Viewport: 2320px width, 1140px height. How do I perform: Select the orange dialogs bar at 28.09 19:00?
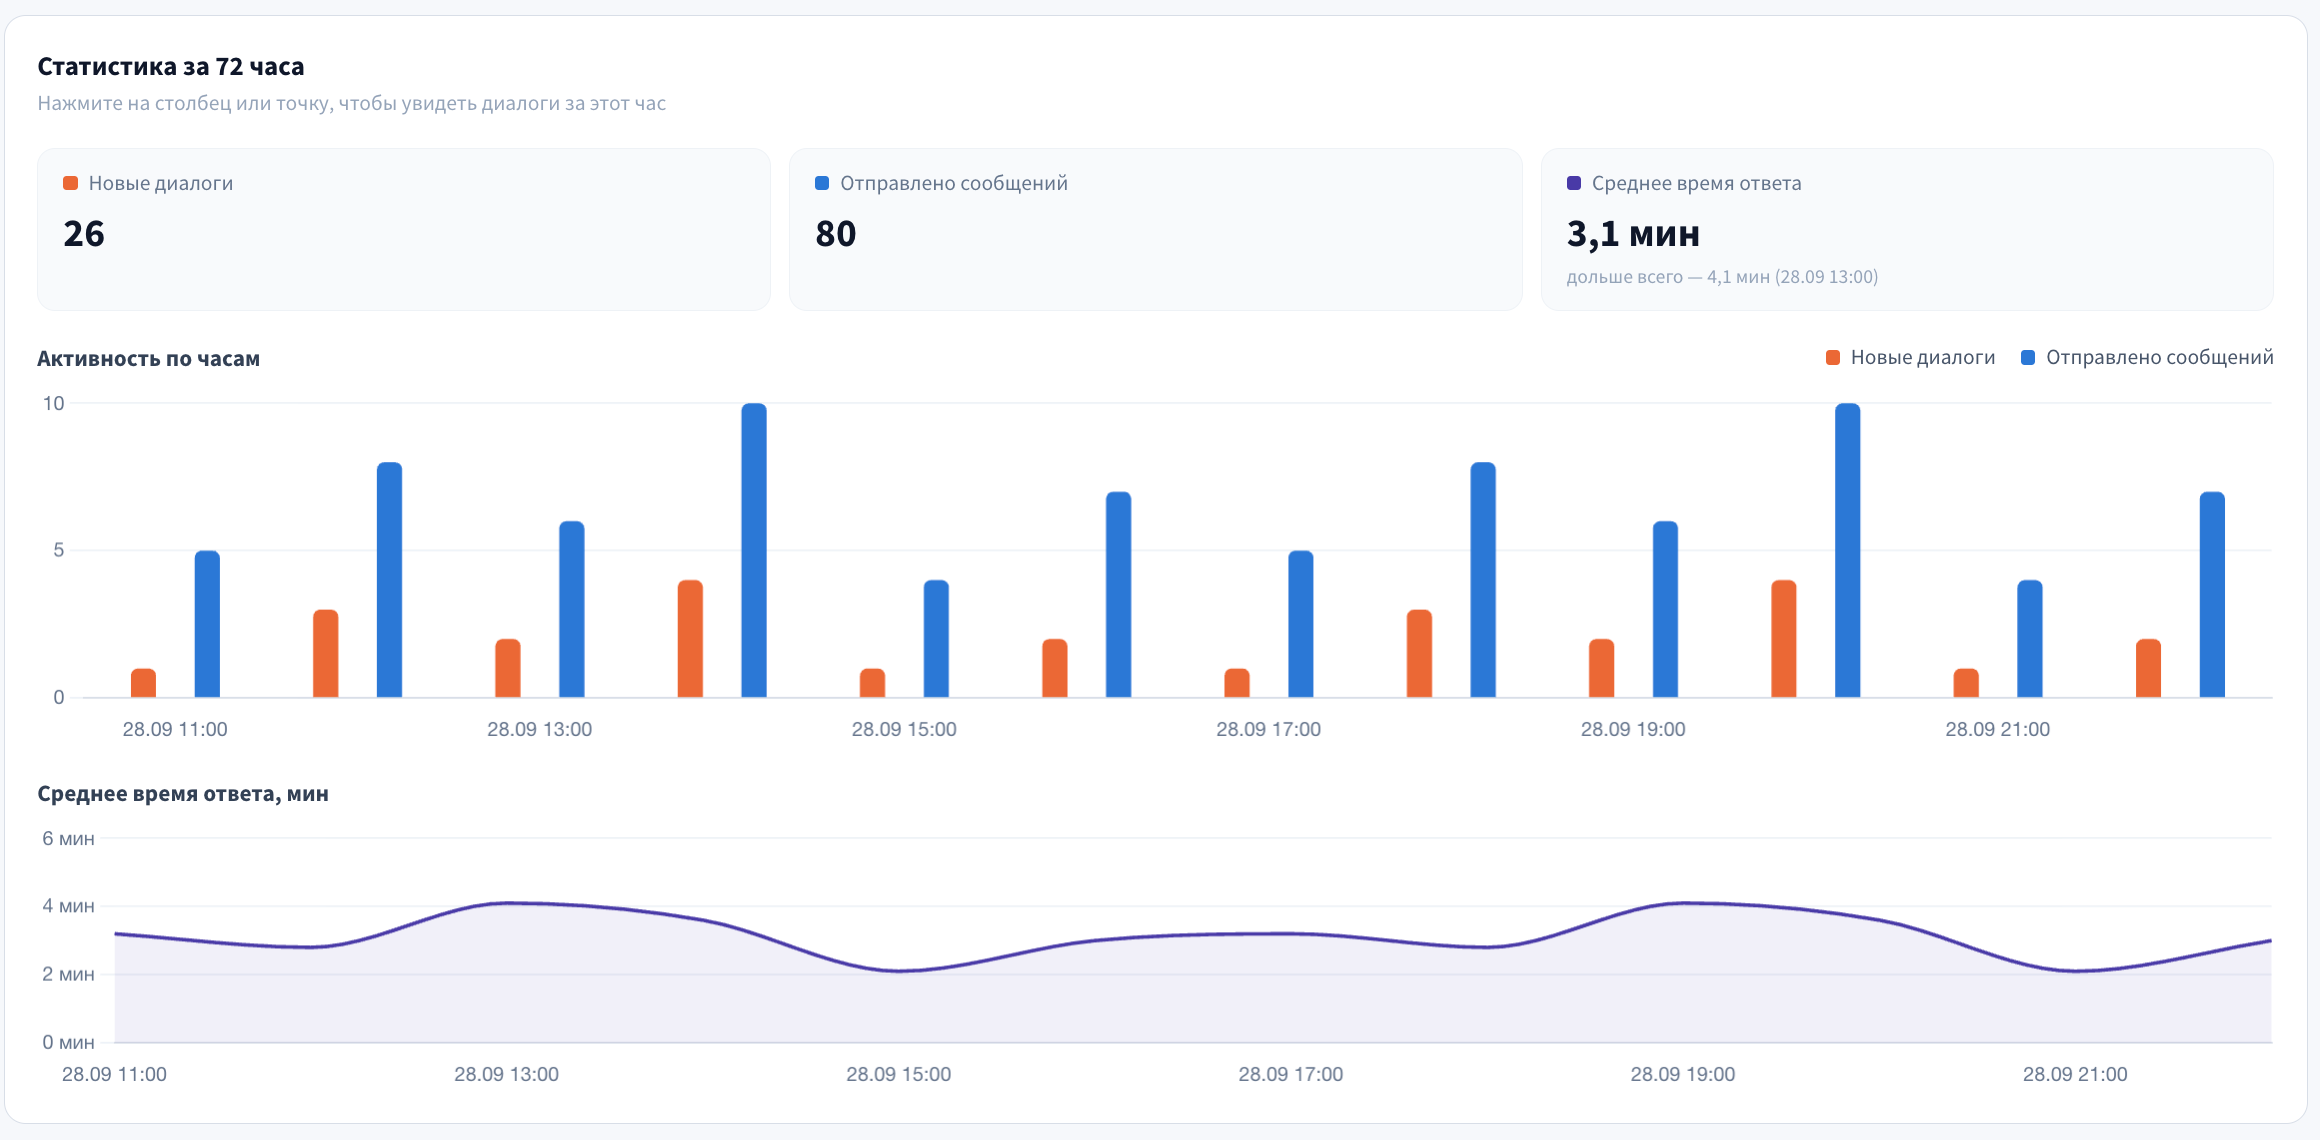tap(1601, 668)
